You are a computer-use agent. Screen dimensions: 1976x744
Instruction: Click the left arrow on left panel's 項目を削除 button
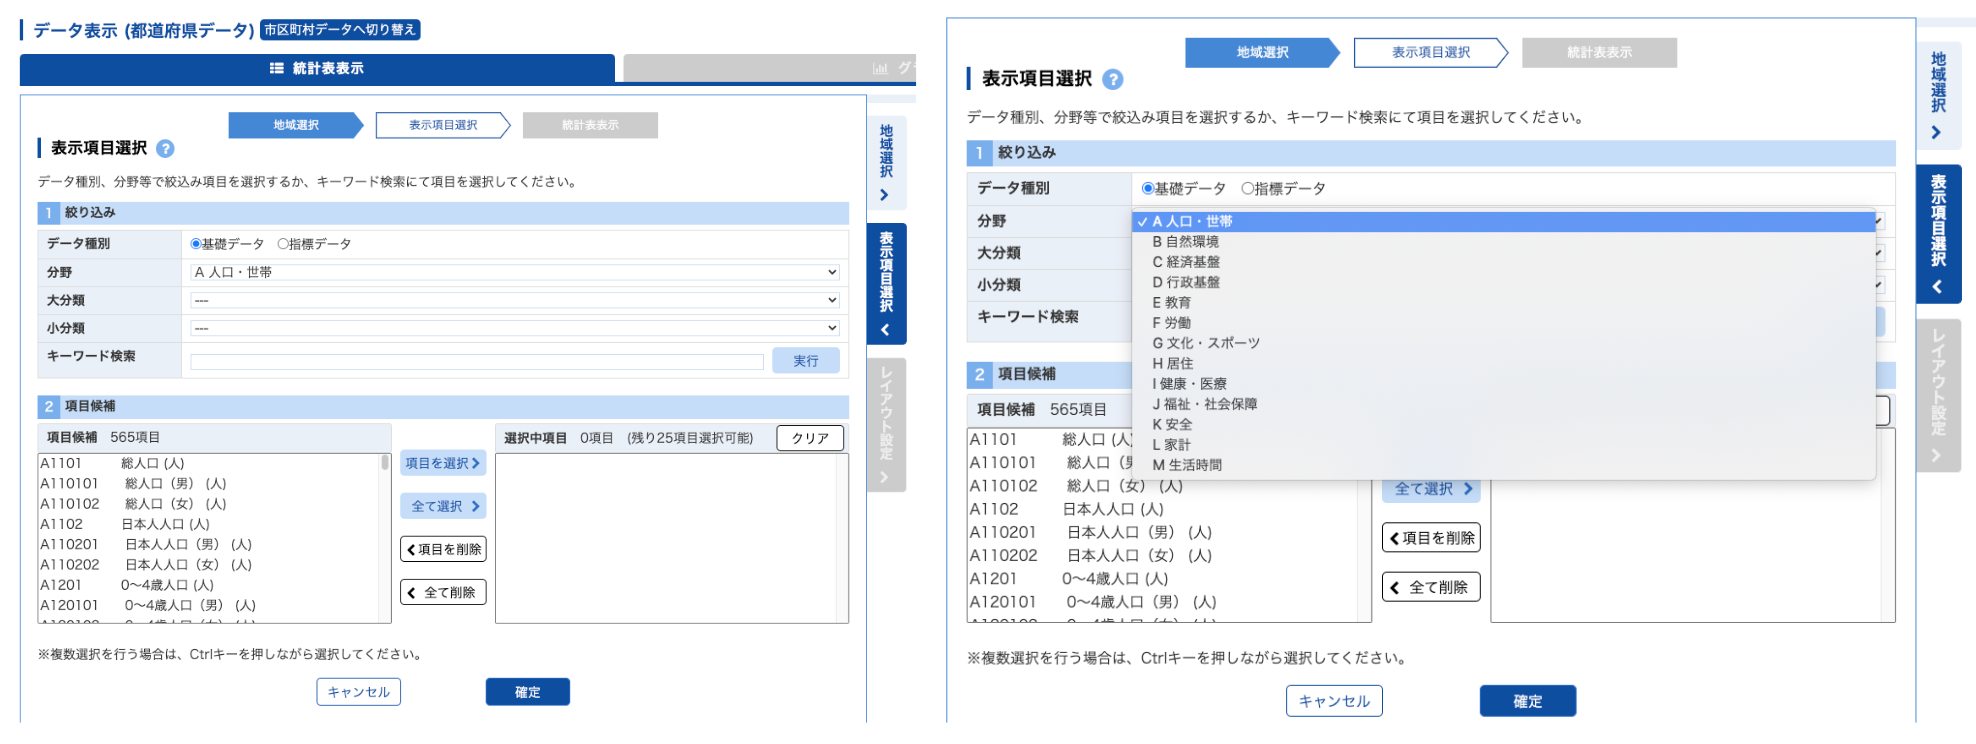coord(411,549)
